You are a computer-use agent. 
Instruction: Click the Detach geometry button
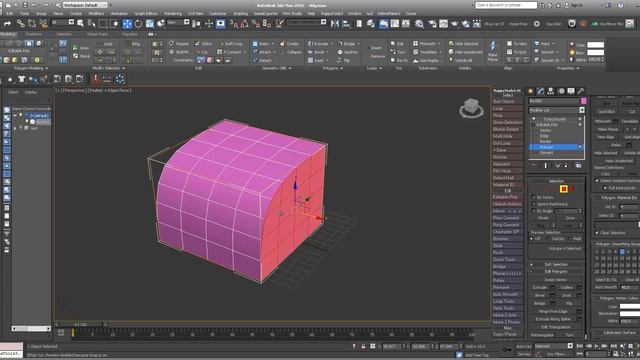coord(262,60)
